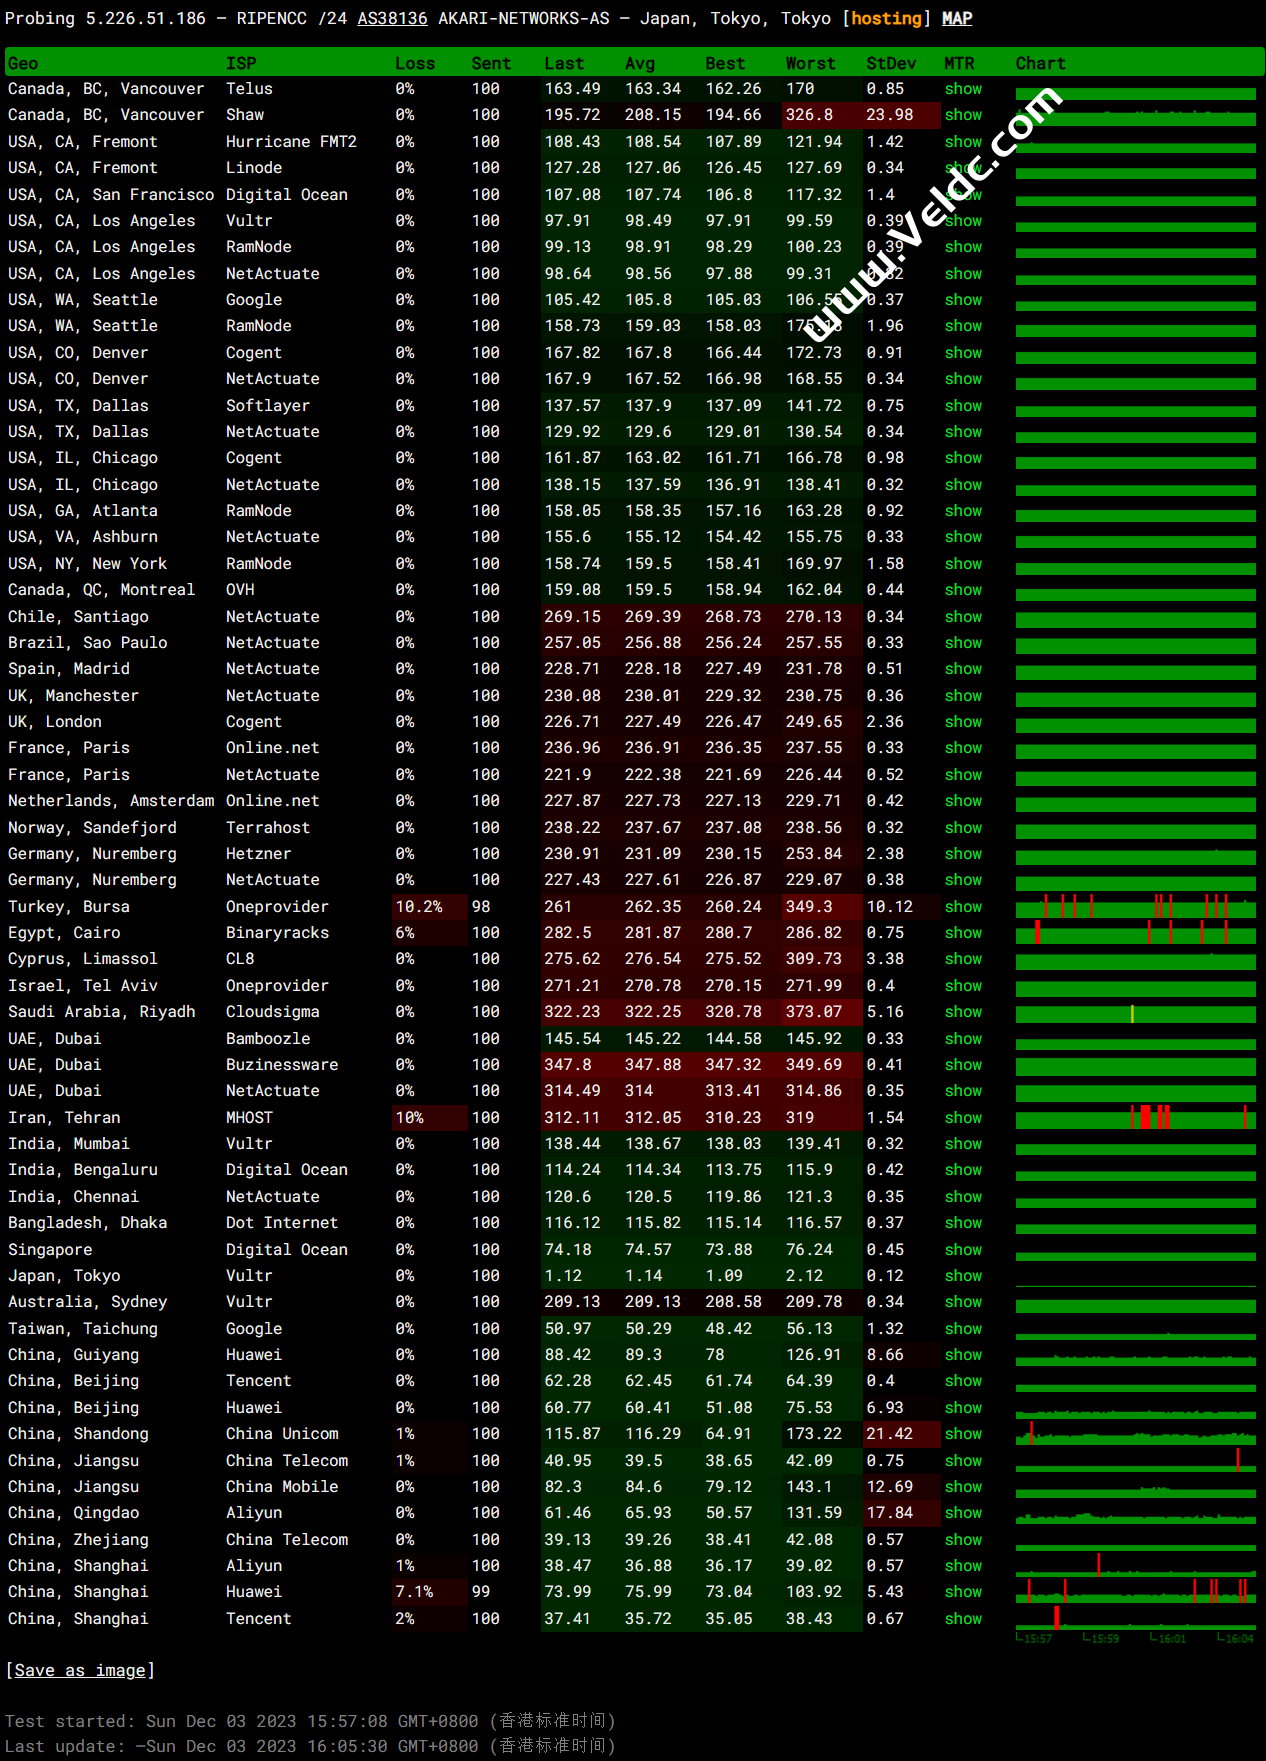Sort by the Geo column header
Image resolution: width=1266 pixels, height=1761 pixels.
tap(23, 63)
